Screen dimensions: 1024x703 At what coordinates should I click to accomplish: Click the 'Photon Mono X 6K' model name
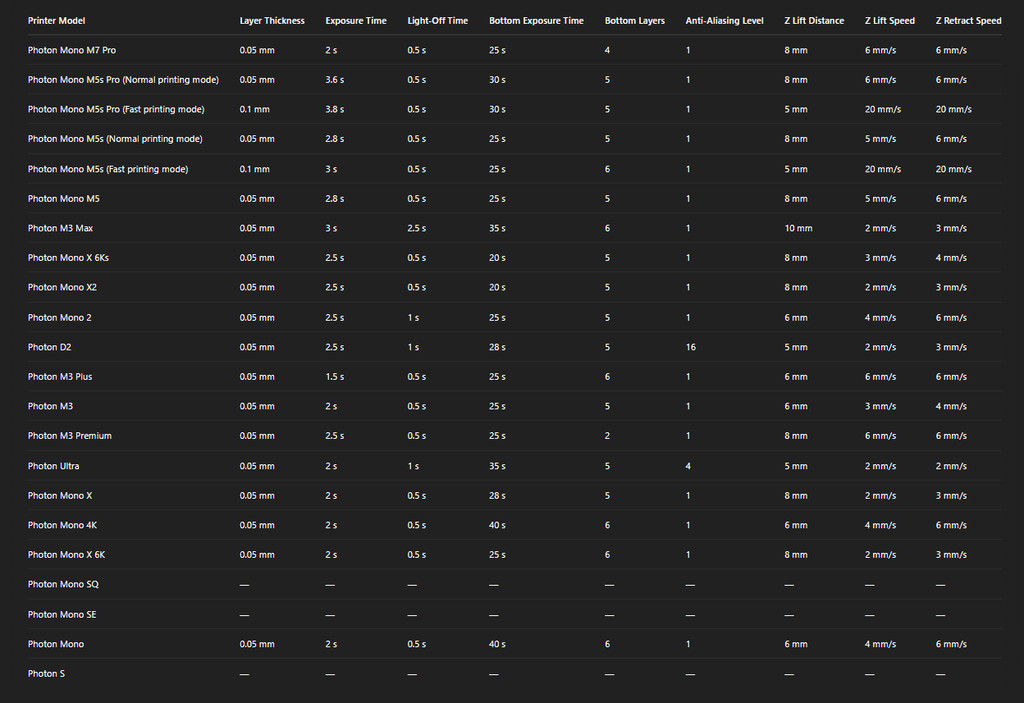coord(66,554)
